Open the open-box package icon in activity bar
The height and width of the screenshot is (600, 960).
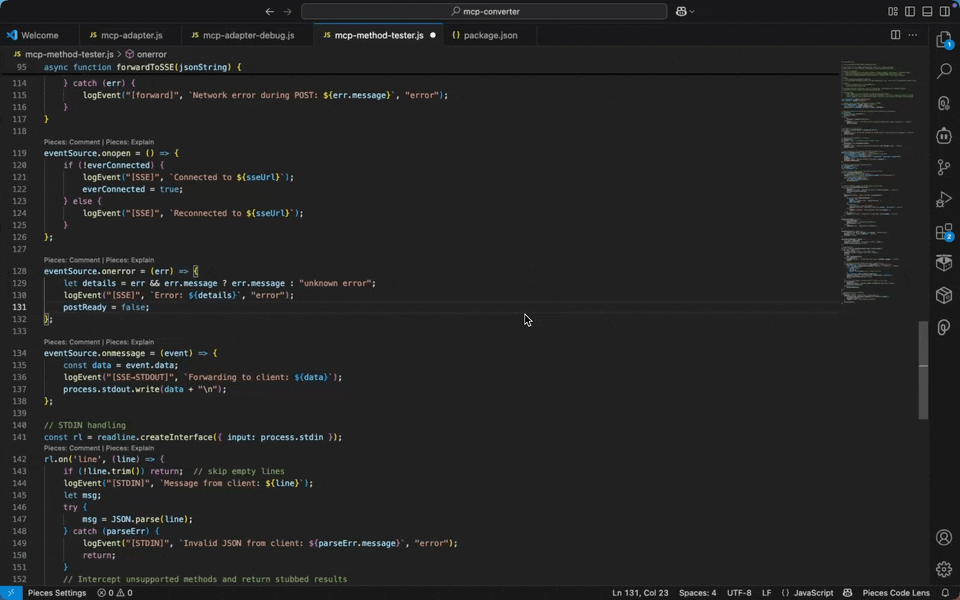click(943, 263)
